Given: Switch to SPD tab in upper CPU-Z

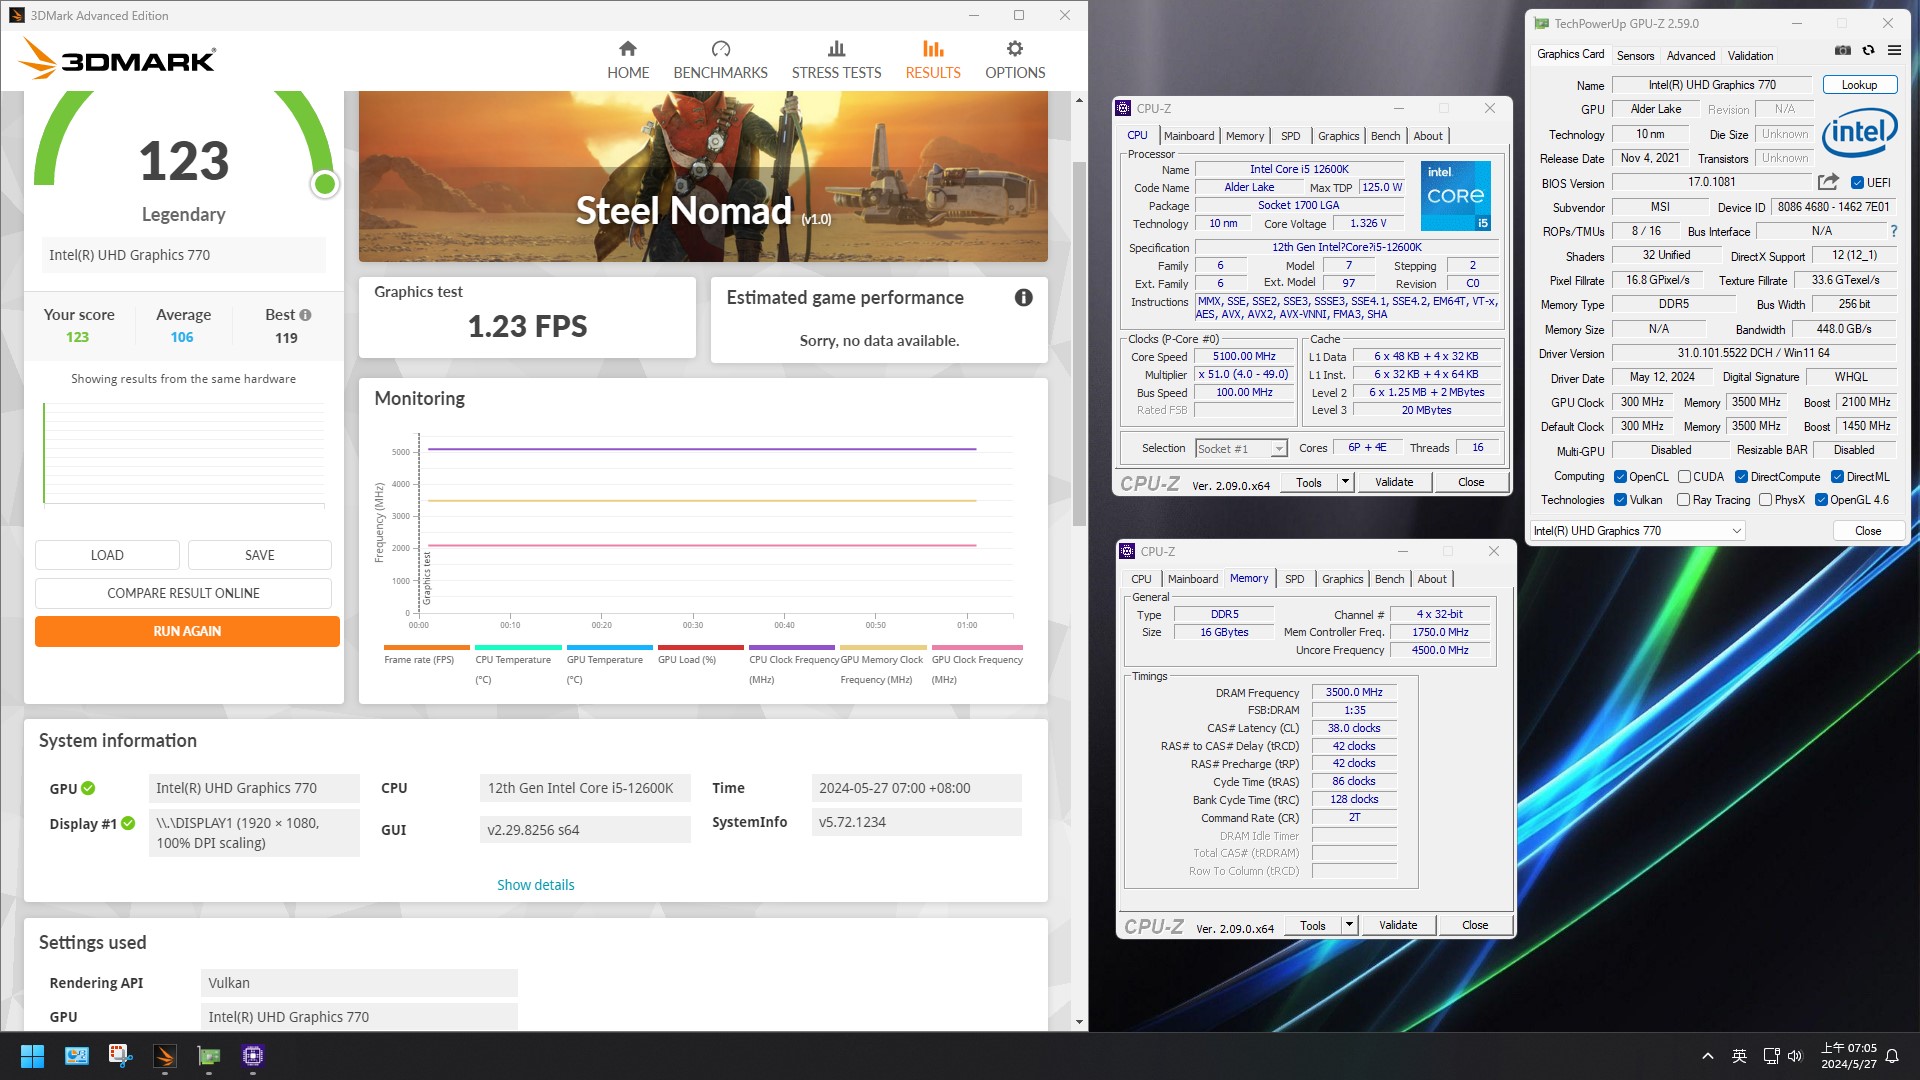Looking at the screenshot, I should [x=1291, y=136].
